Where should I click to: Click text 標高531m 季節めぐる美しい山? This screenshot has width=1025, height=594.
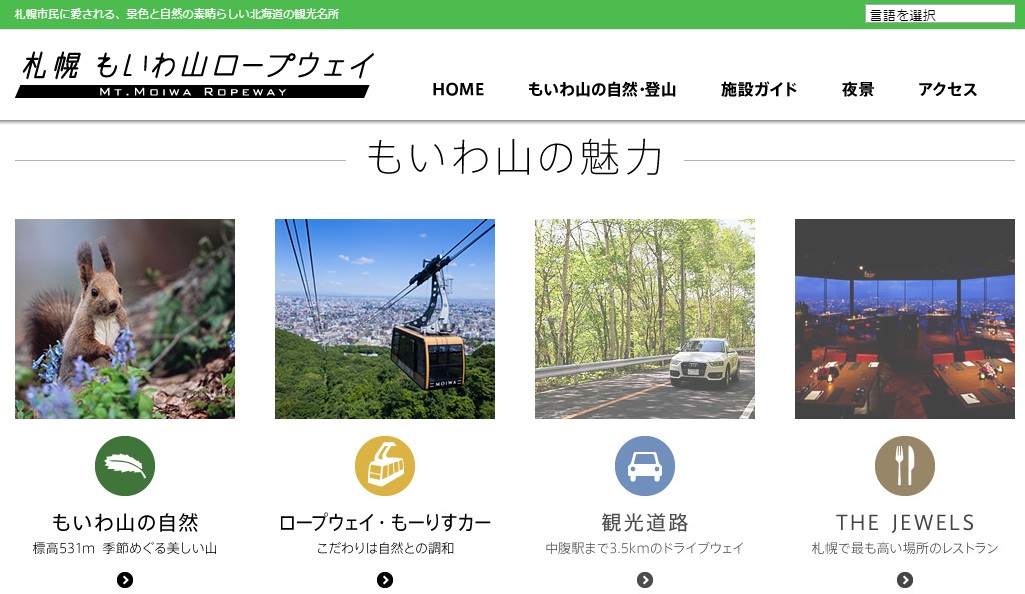(x=125, y=548)
